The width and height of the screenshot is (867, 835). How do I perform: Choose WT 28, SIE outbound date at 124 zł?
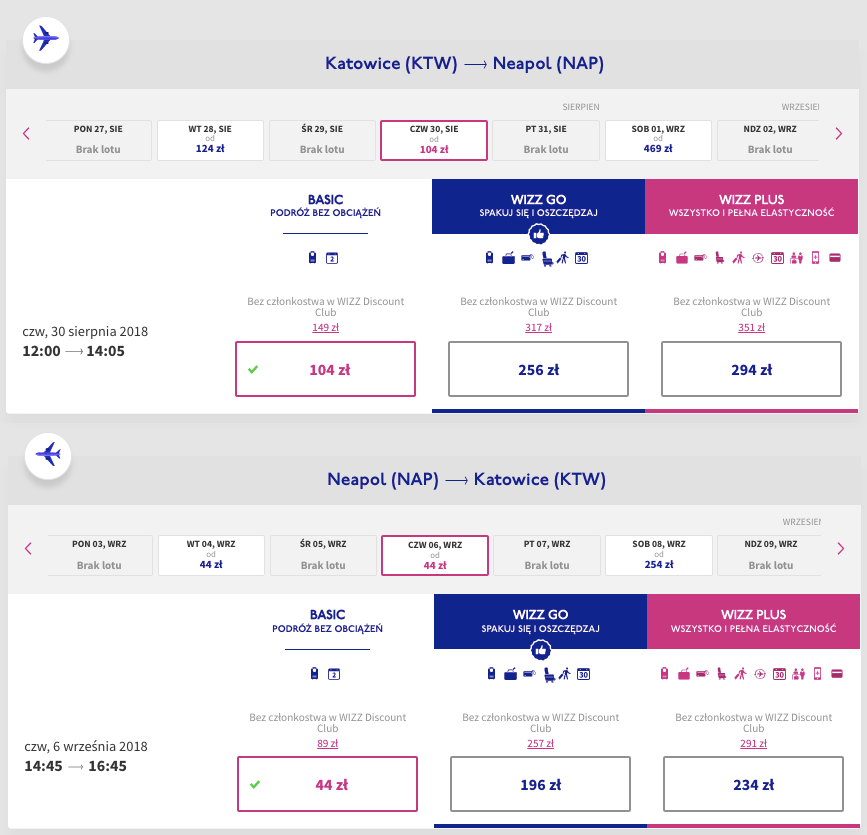pyautogui.click(x=210, y=140)
